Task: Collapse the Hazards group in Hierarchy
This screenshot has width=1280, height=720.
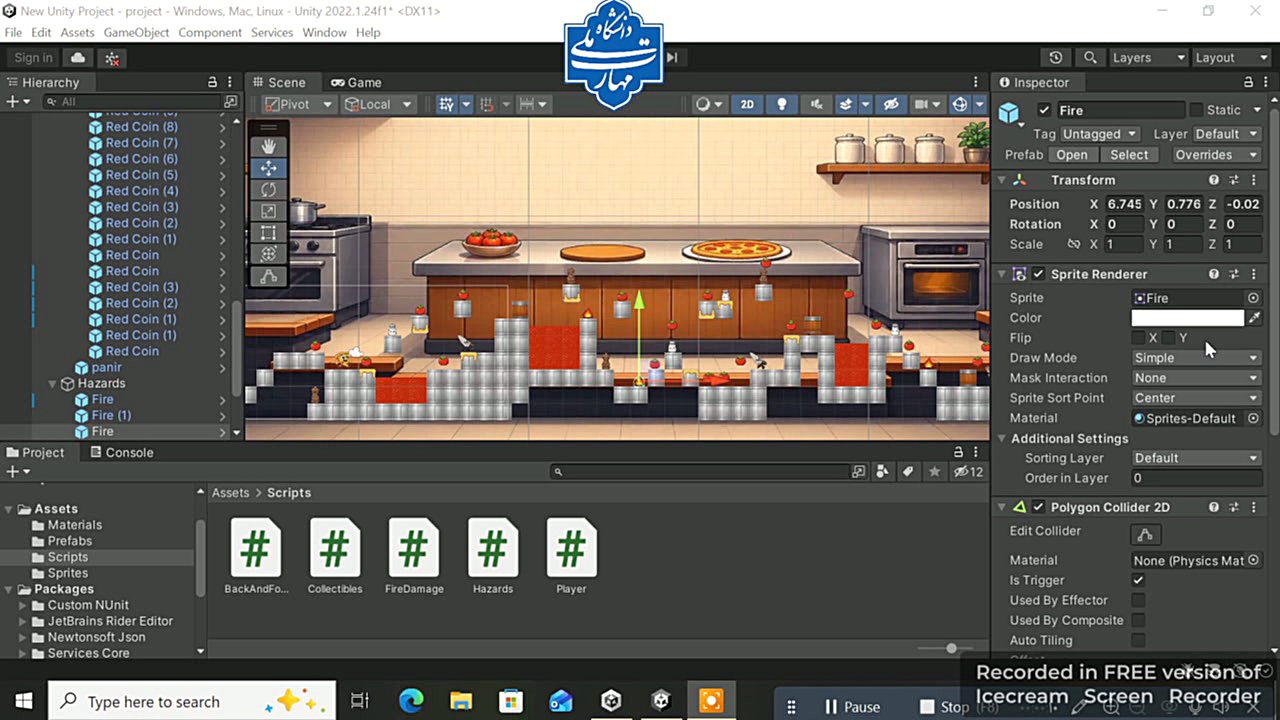Action: (54, 384)
